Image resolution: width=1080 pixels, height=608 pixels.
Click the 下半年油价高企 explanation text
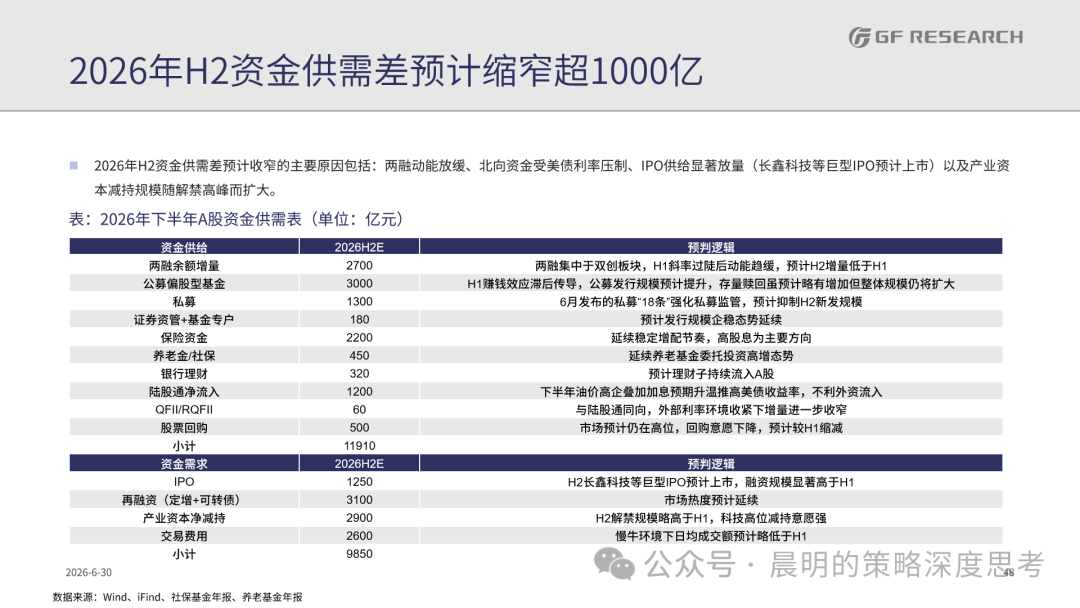tap(711, 391)
